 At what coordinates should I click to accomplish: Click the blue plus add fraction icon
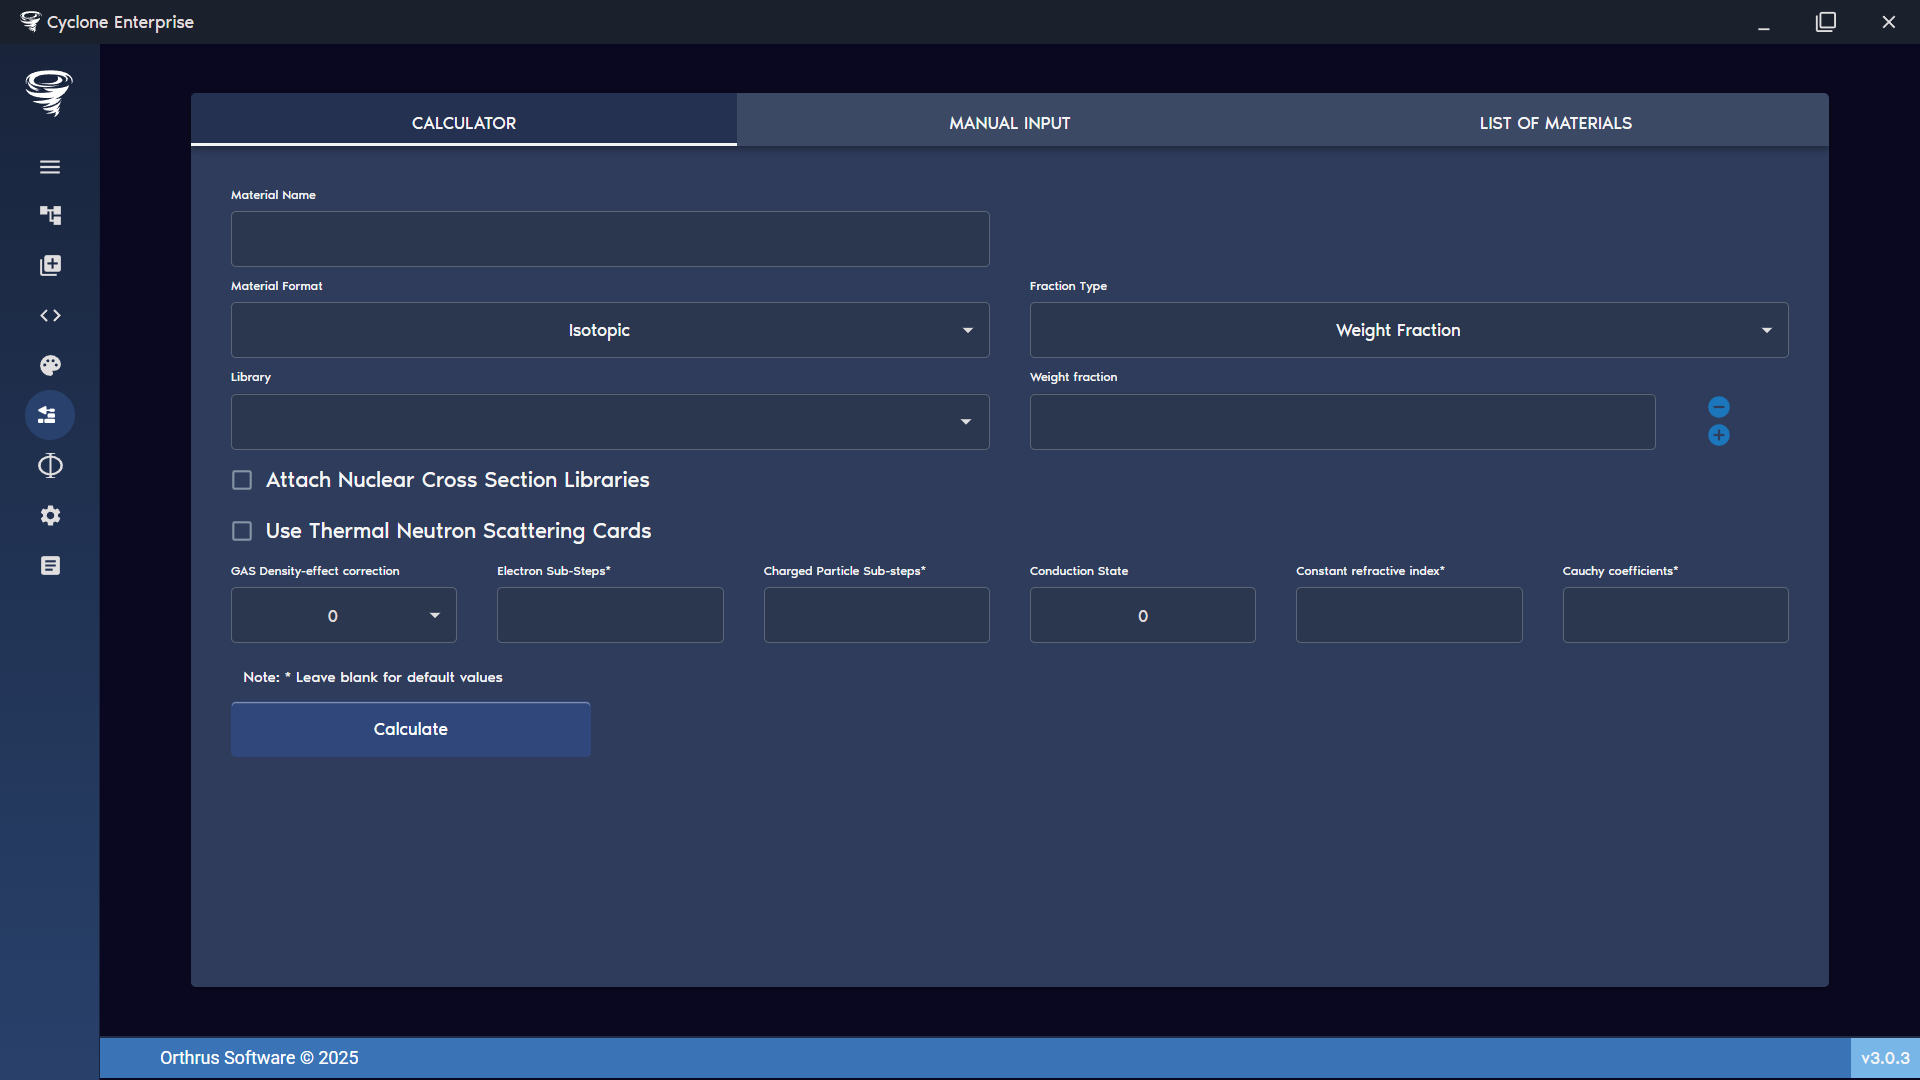(1718, 435)
